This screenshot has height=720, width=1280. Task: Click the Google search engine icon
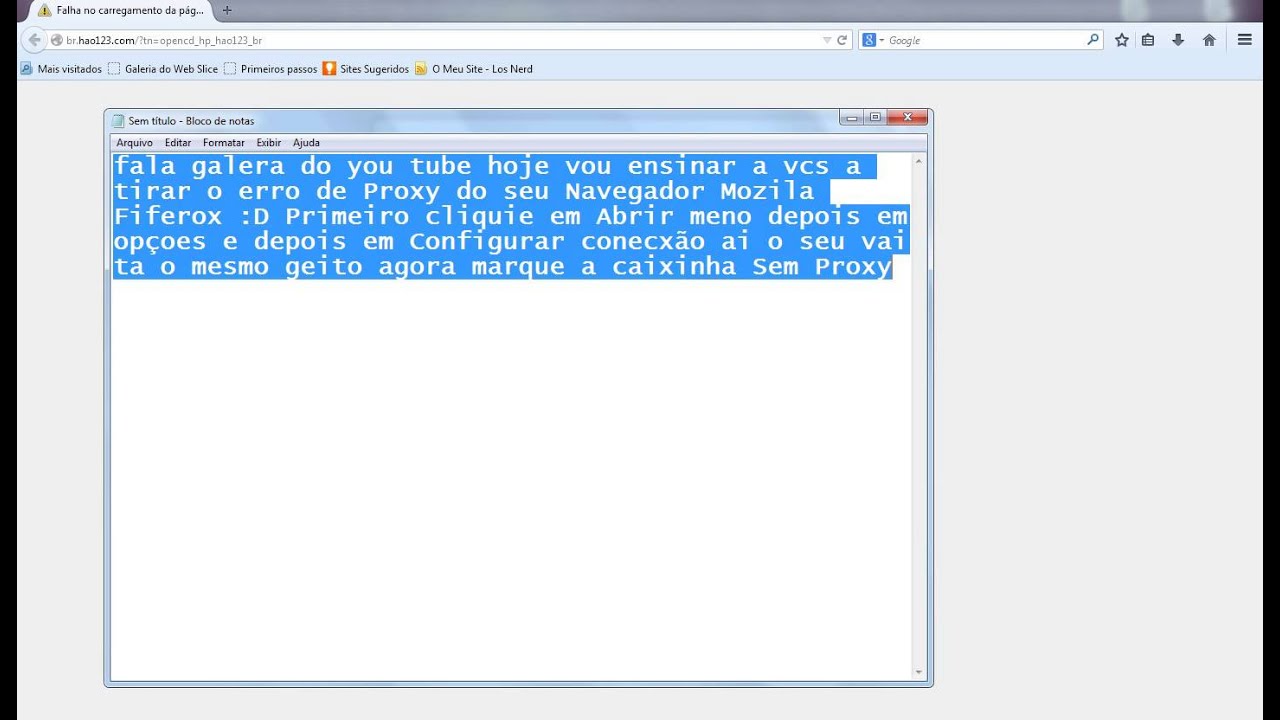869,40
